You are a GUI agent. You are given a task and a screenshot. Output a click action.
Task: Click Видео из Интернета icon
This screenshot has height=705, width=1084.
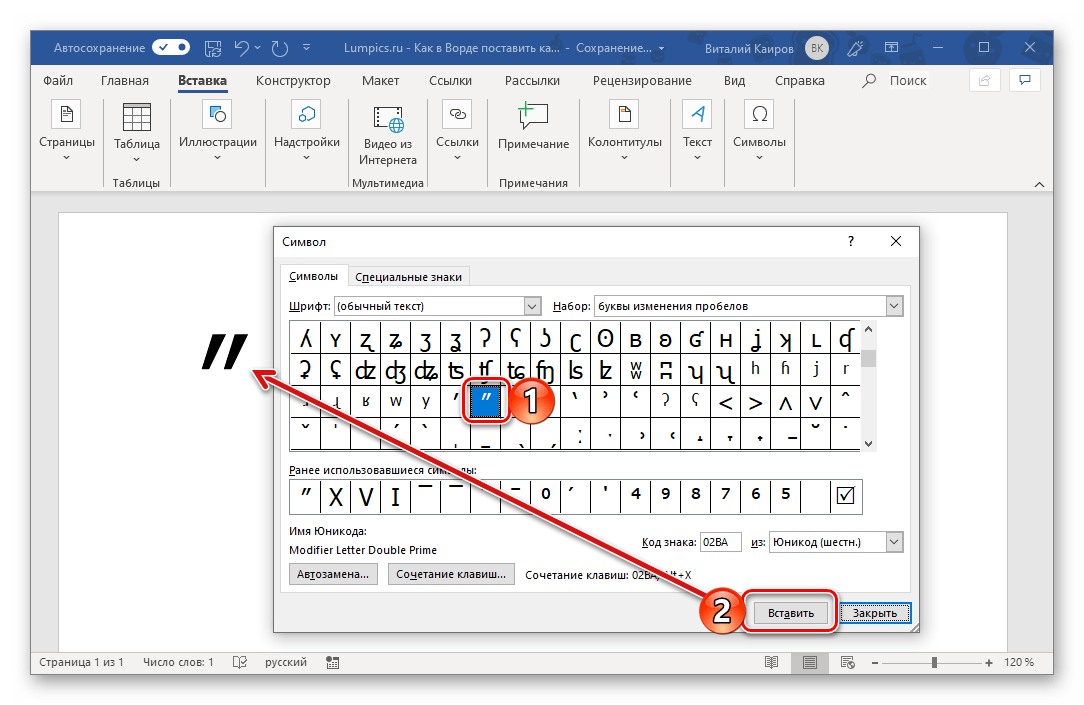coord(388,135)
